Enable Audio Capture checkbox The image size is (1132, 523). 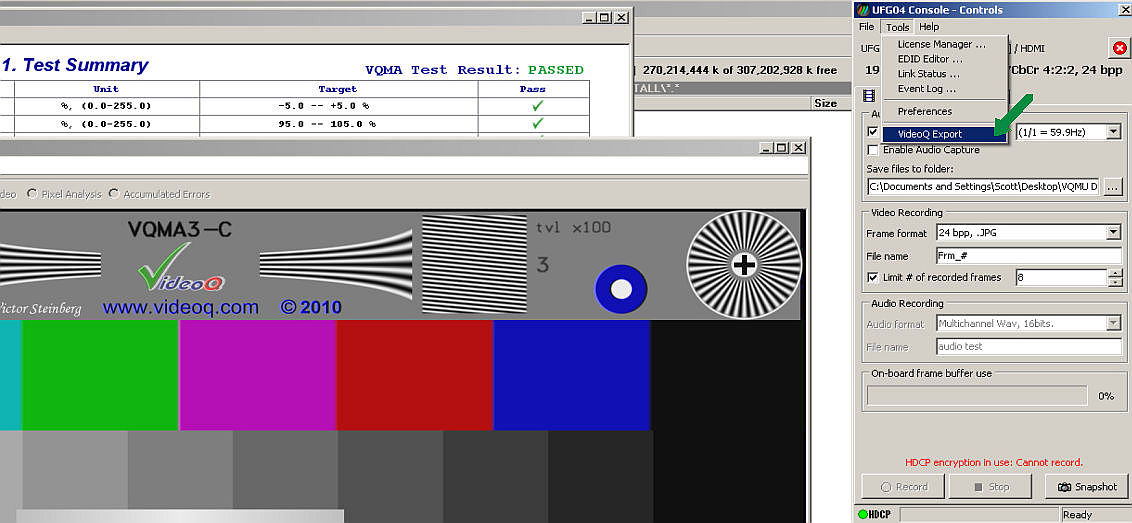(x=873, y=150)
